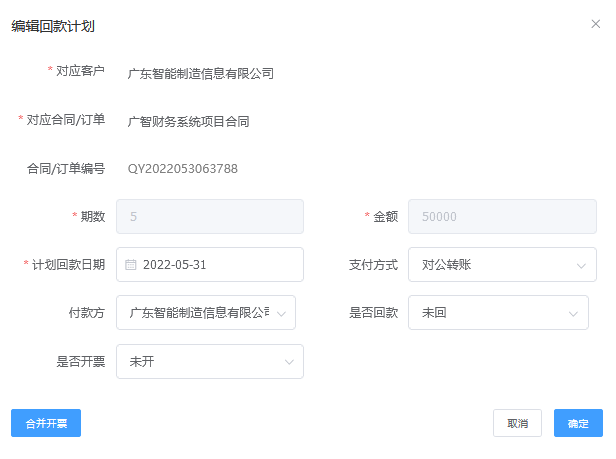This screenshot has height=459, width=616.
Task: Click the 付款方 chevron arrow
Action: (281, 313)
